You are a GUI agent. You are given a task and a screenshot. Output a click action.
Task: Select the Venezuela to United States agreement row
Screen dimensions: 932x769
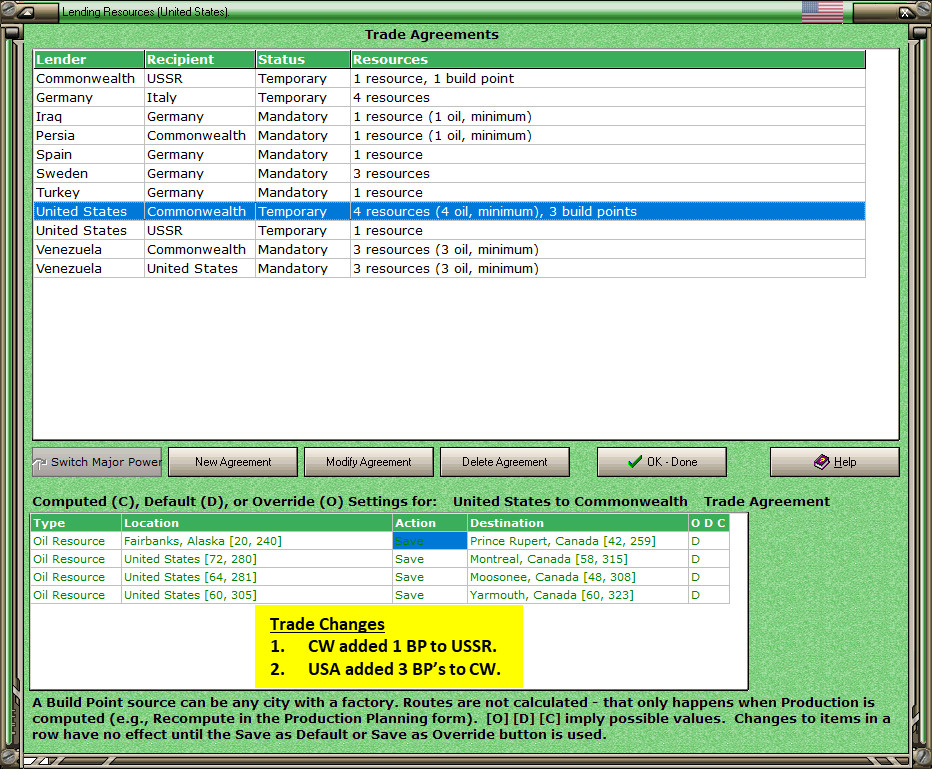click(449, 269)
